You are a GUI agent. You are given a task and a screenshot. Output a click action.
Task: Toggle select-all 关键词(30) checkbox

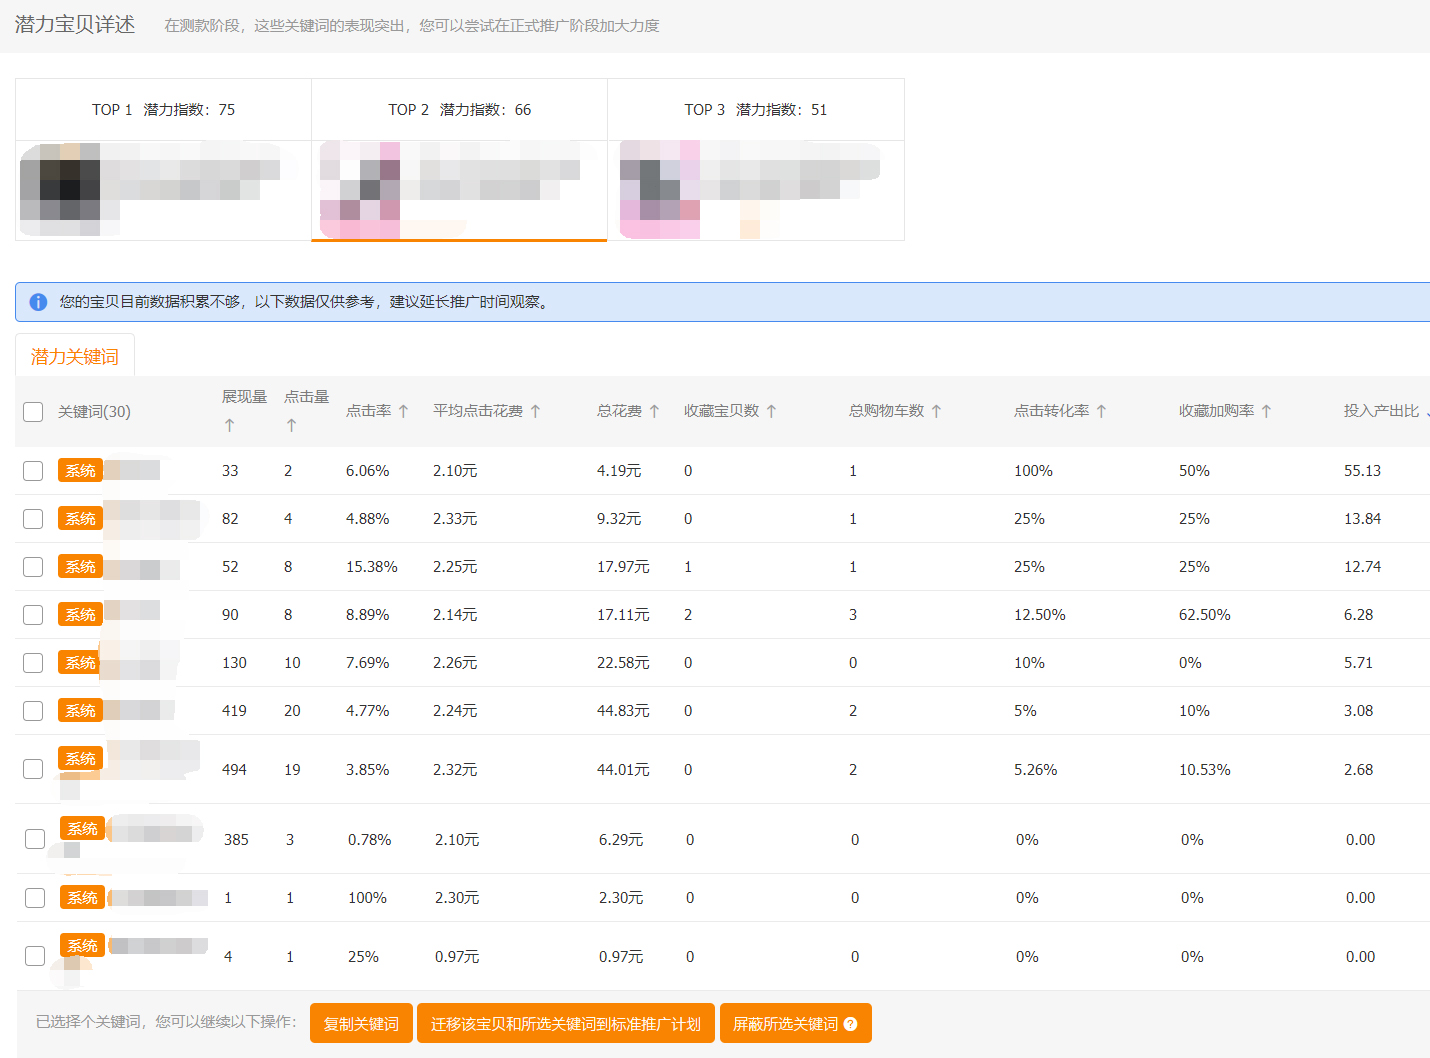[33, 412]
